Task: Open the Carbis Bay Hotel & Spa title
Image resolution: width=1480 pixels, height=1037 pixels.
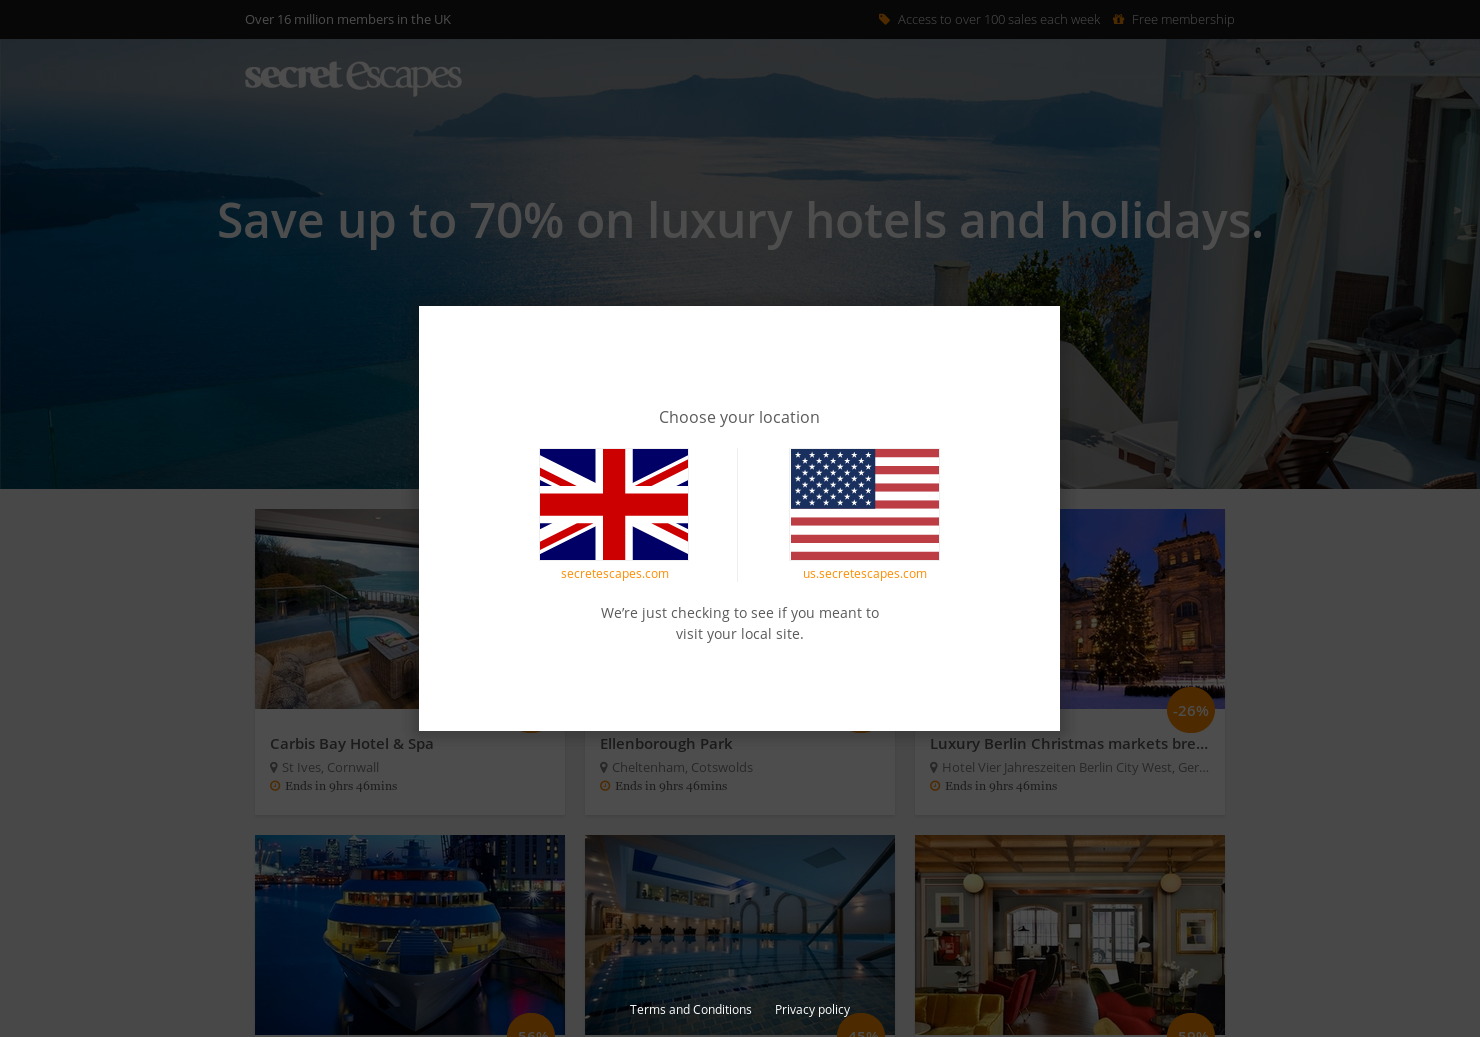Action: [x=352, y=743]
